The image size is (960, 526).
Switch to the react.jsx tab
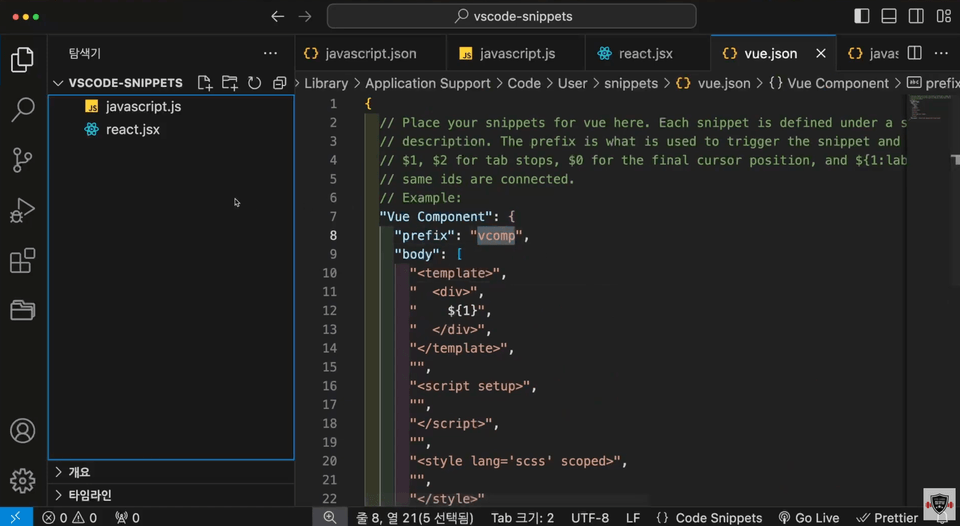click(x=648, y=53)
